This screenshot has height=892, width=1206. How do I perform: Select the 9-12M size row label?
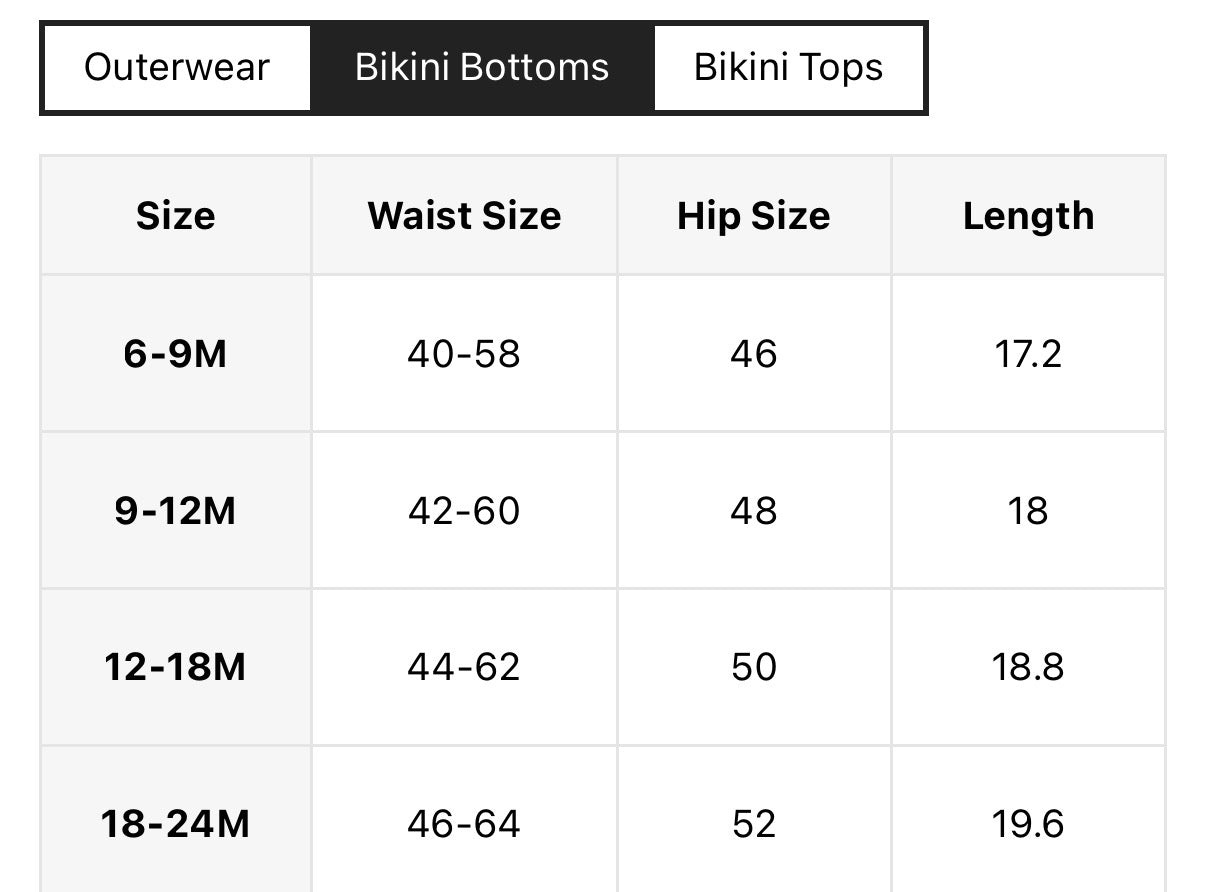176,511
